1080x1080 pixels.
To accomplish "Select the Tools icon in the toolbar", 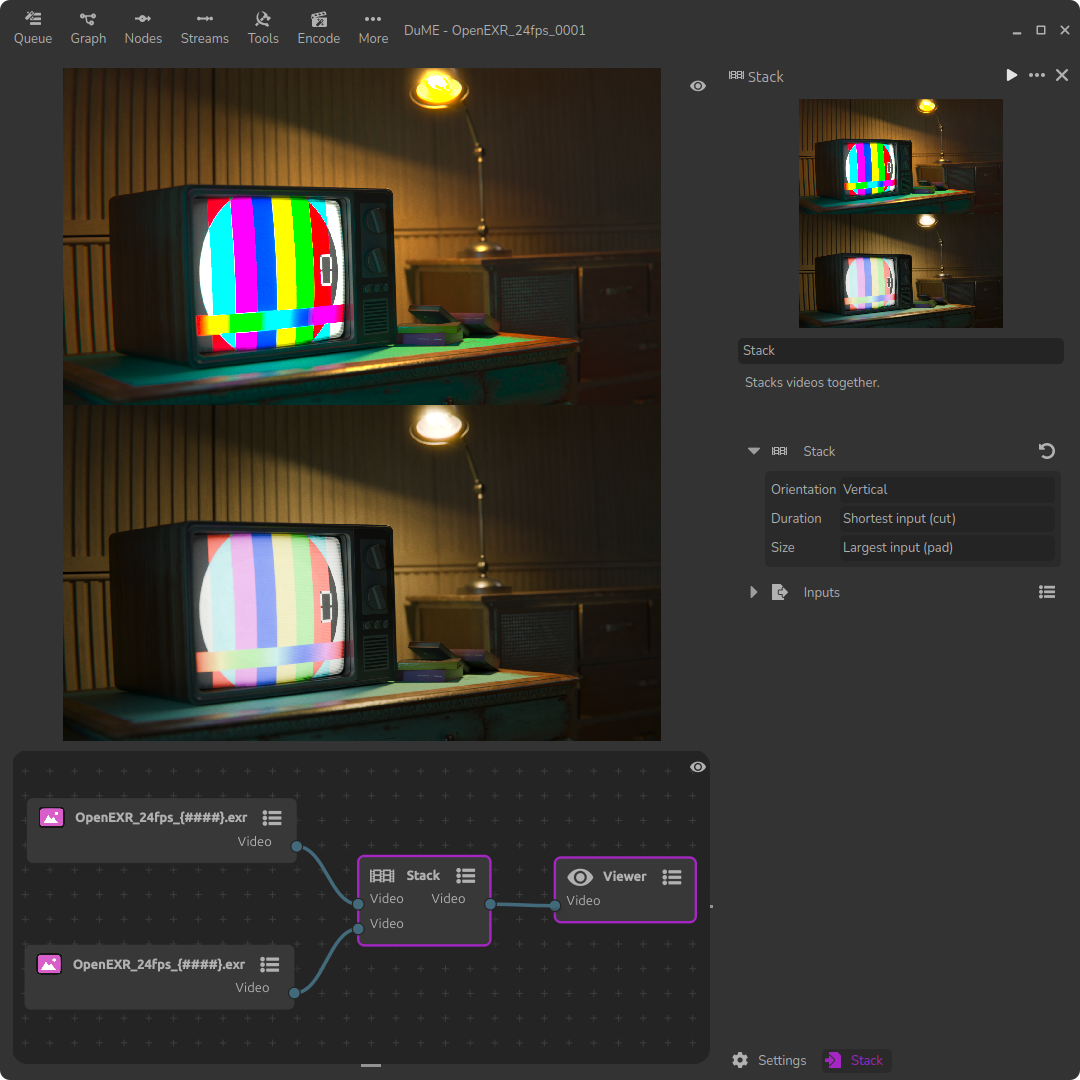I will [x=263, y=27].
